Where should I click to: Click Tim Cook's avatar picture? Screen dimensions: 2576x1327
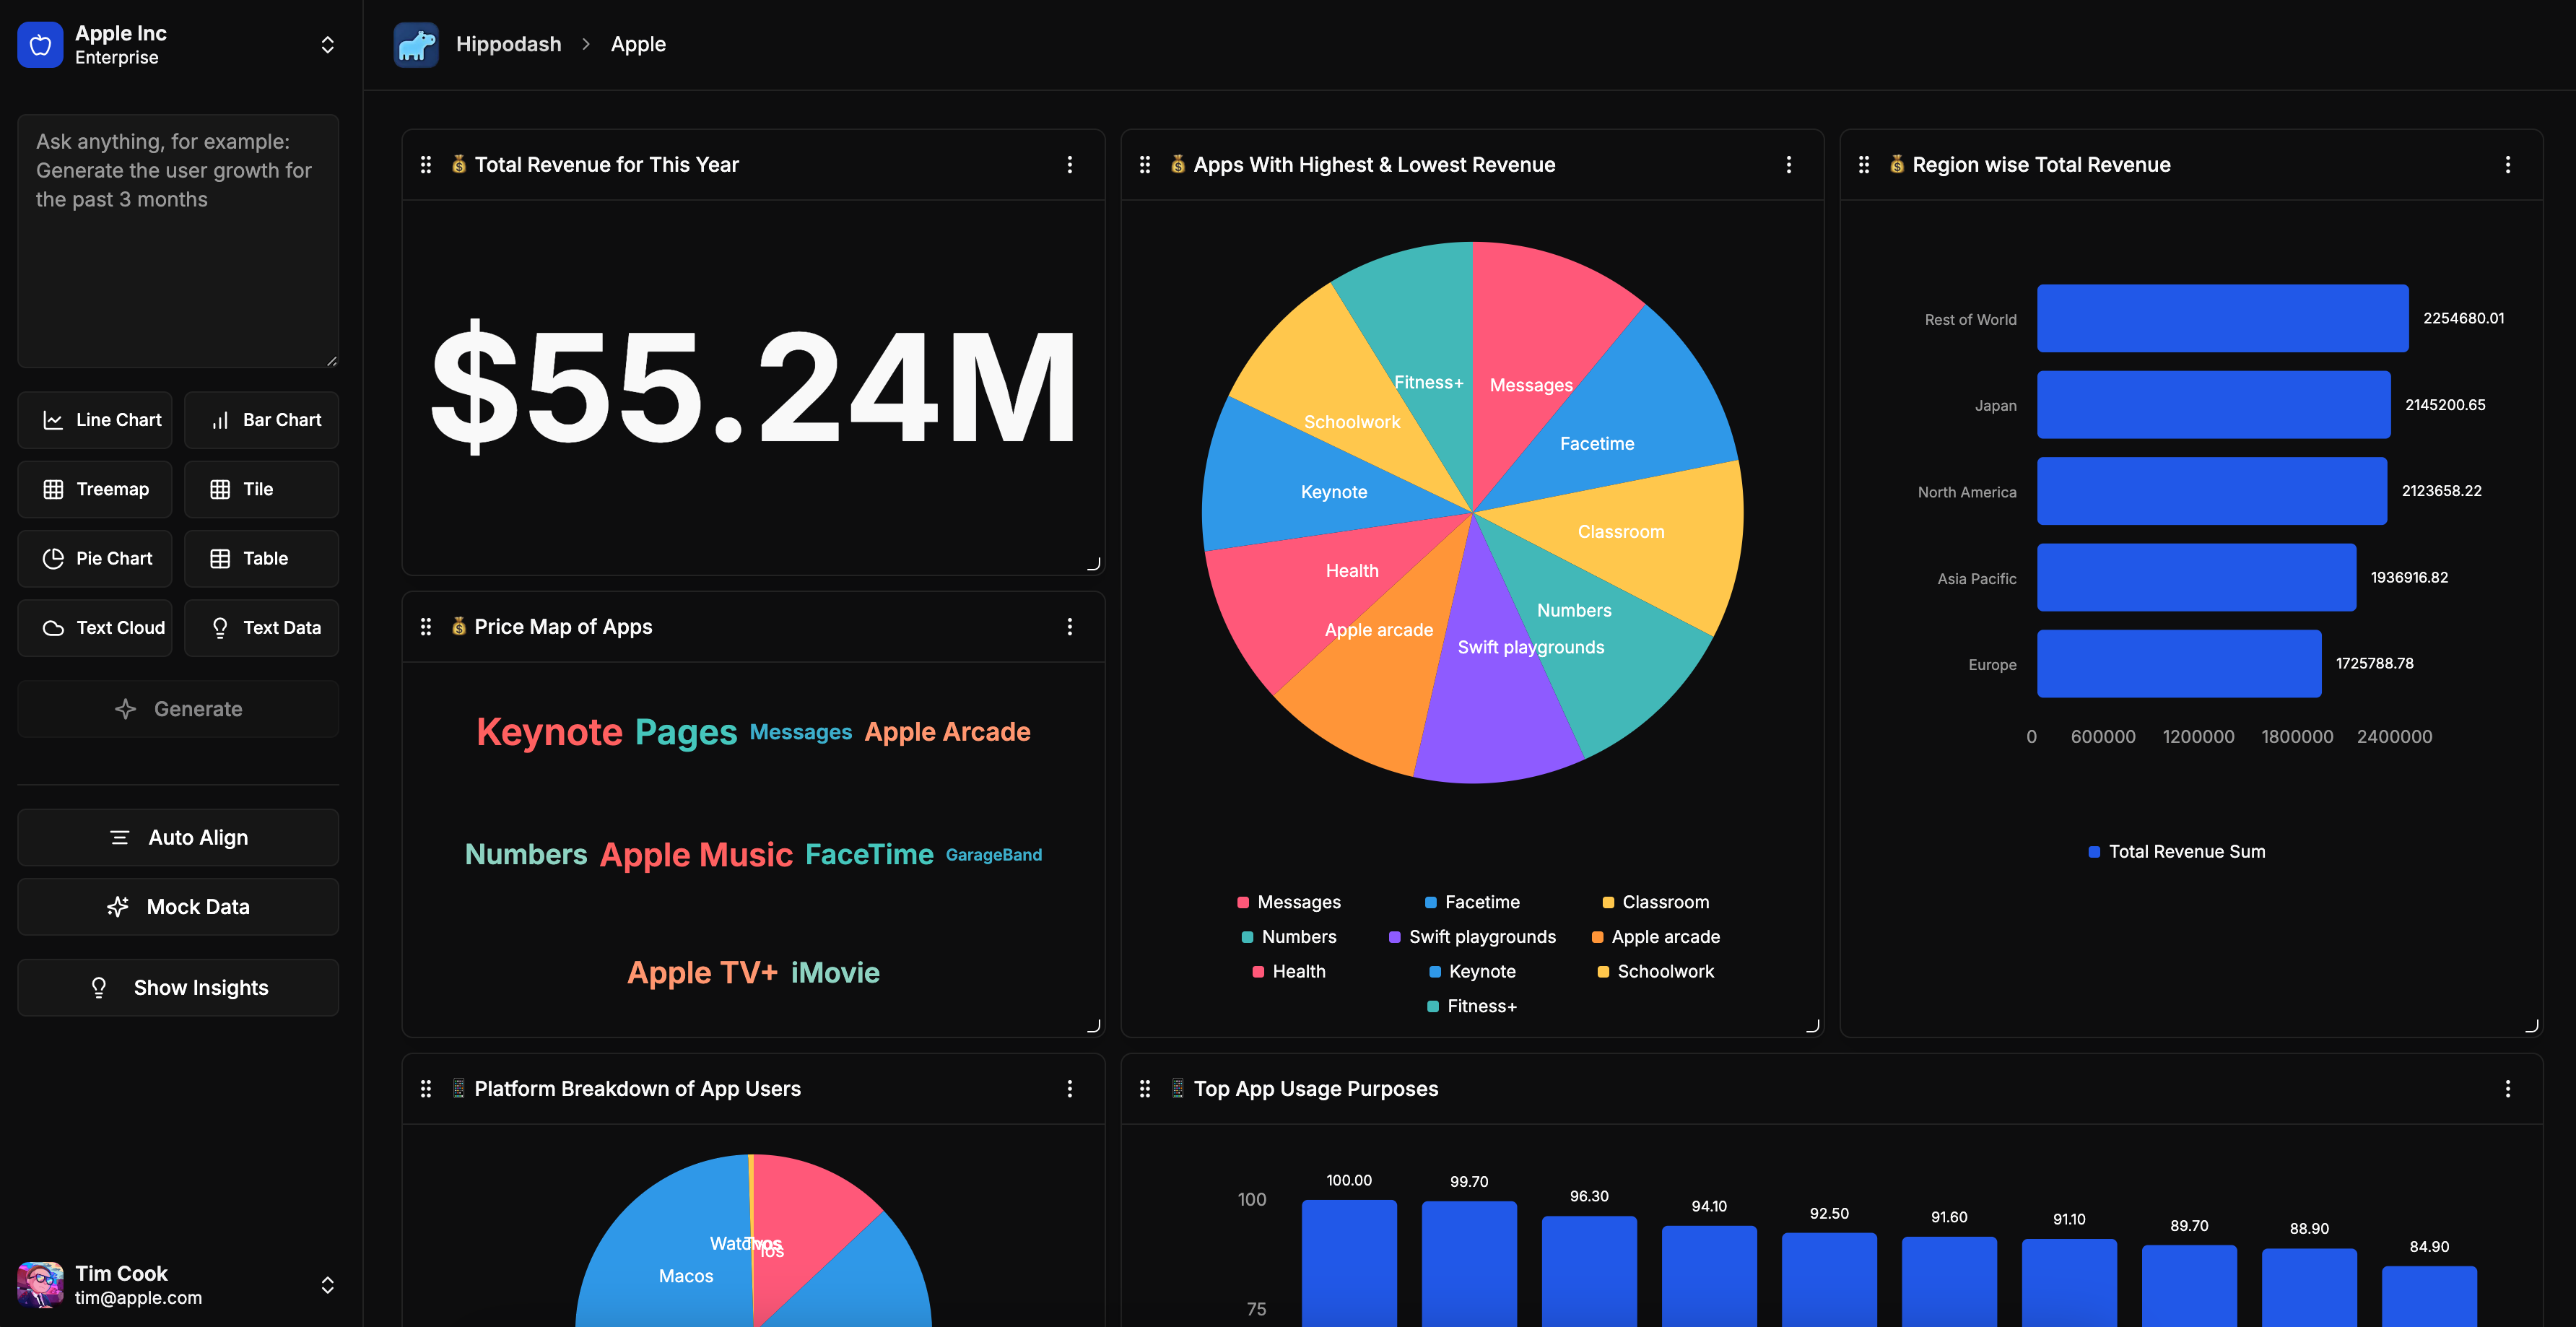pos(40,1284)
